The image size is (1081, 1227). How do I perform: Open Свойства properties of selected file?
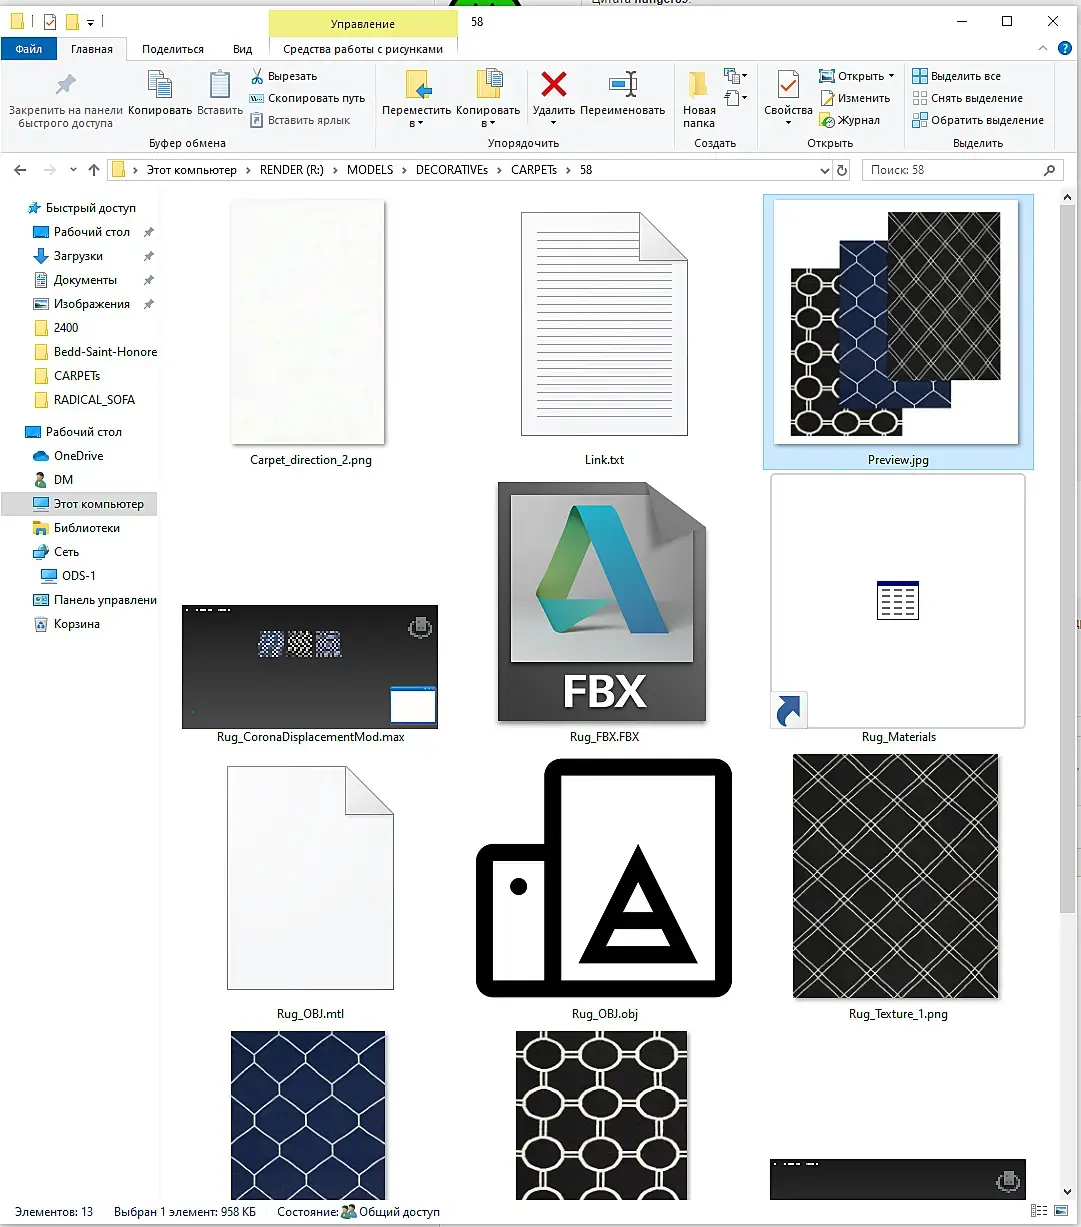tap(788, 98)
